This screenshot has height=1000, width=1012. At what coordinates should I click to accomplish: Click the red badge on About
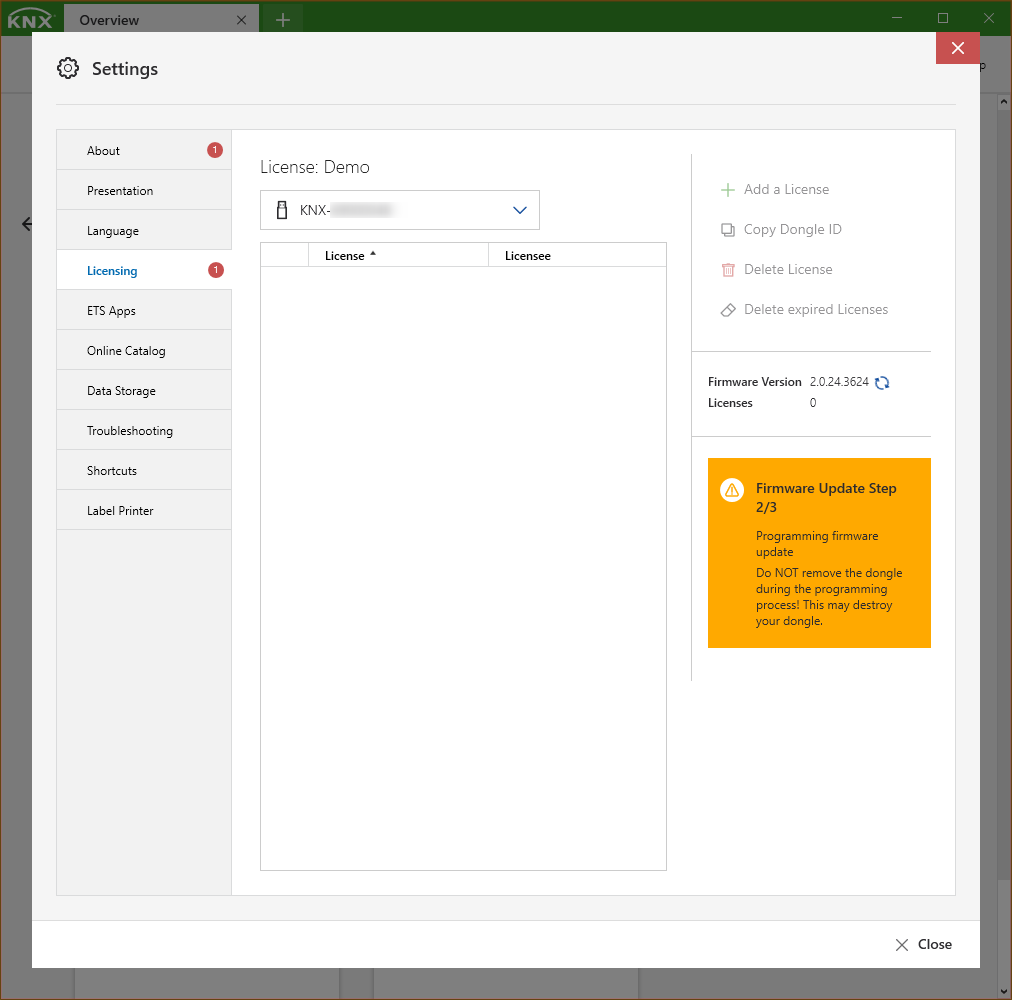tap(215, 150)
